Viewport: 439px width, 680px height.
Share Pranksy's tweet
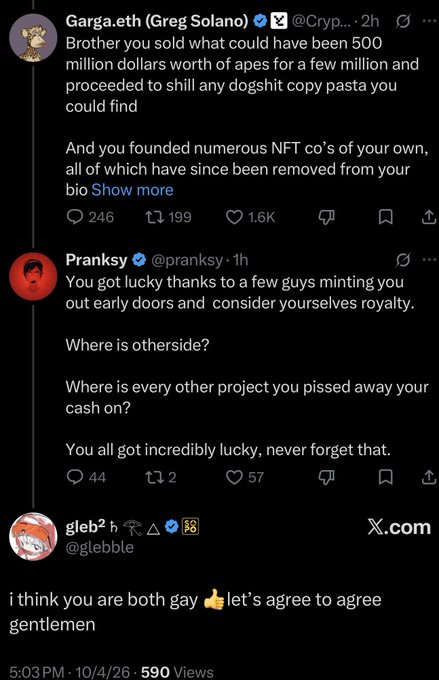click(x=429, y=477)
